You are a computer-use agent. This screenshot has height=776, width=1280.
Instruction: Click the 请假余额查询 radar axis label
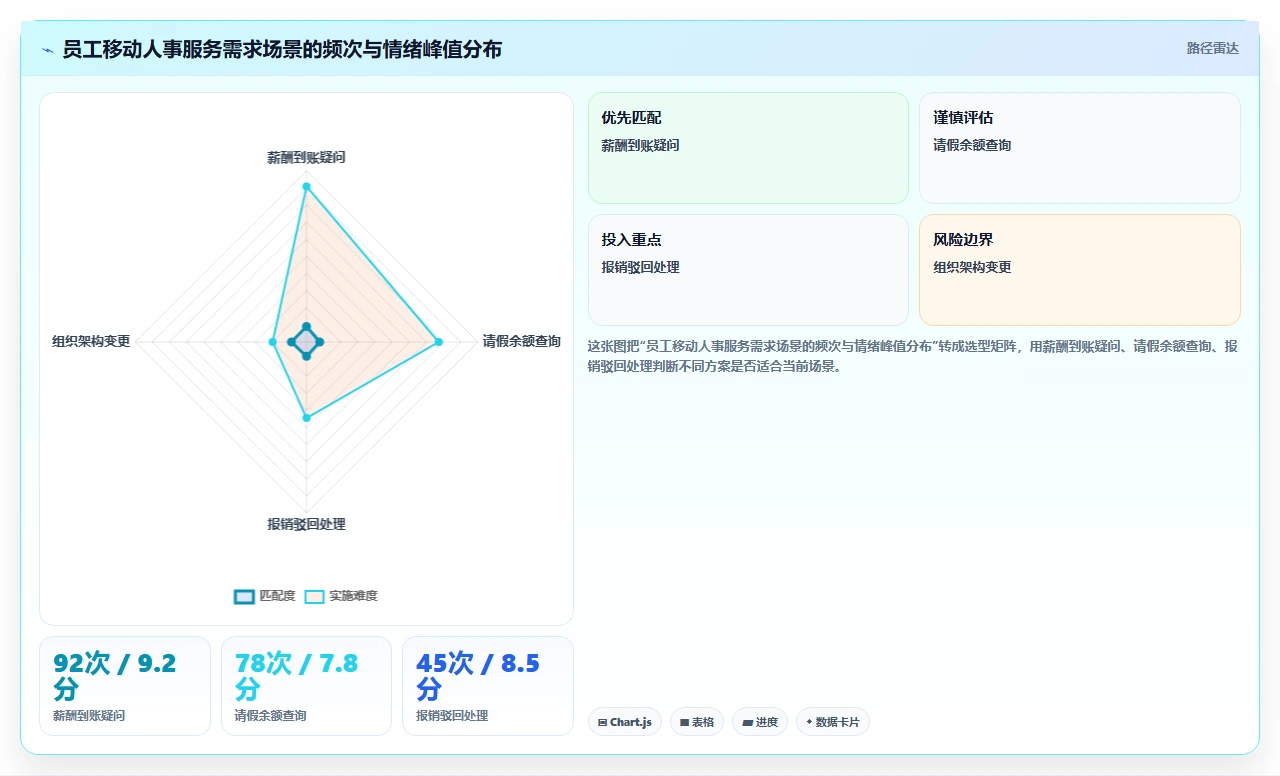522,341
